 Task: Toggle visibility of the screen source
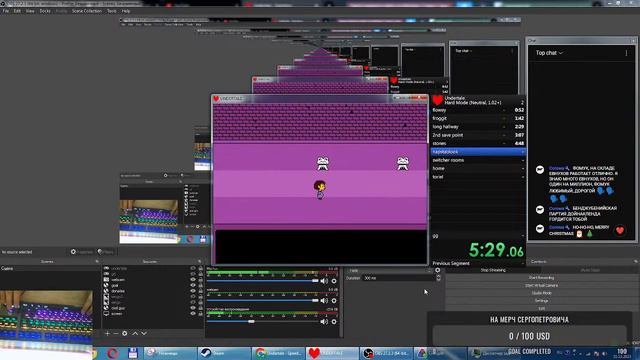click(193, 314)
